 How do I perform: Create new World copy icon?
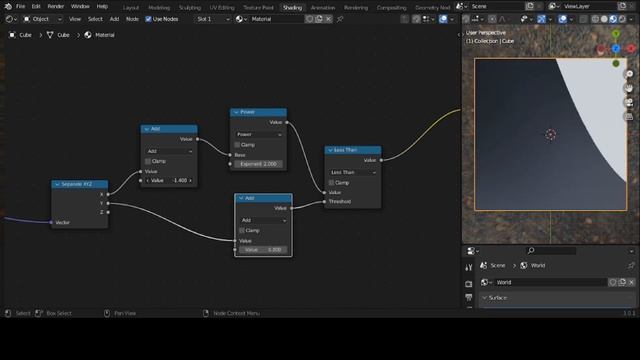[x=622, y=282]
